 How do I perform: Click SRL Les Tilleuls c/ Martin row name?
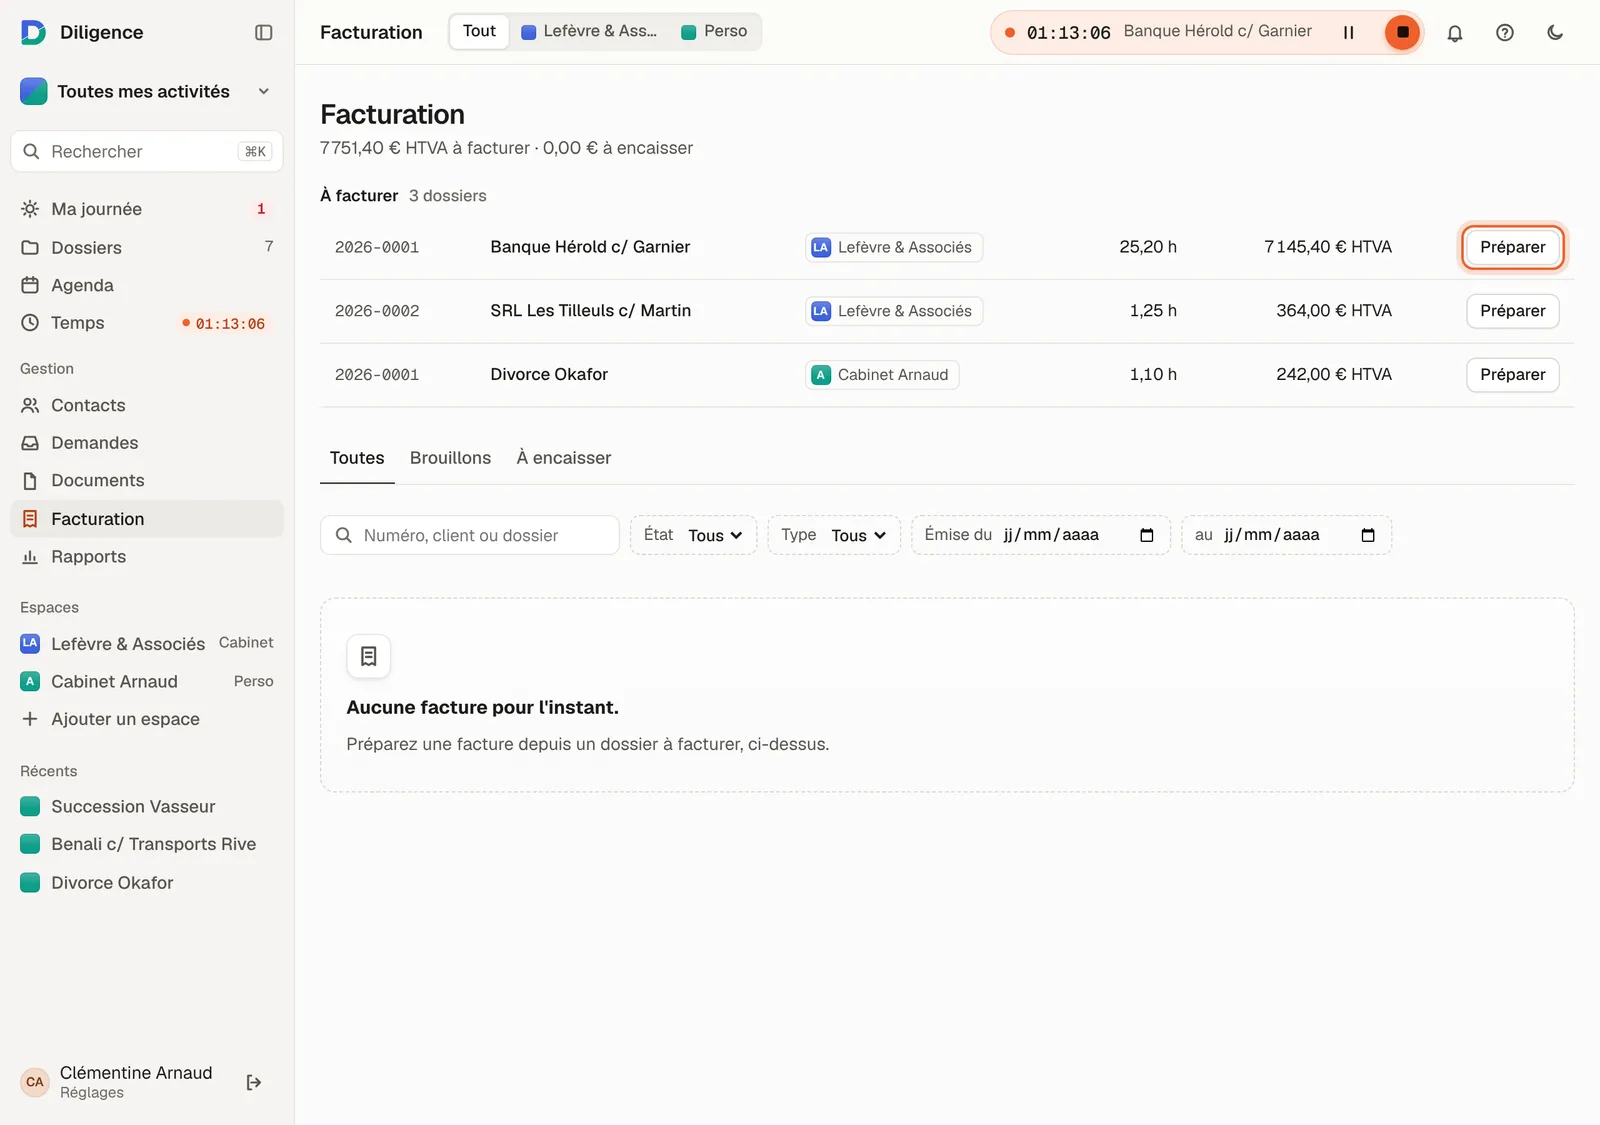[590, 311]
